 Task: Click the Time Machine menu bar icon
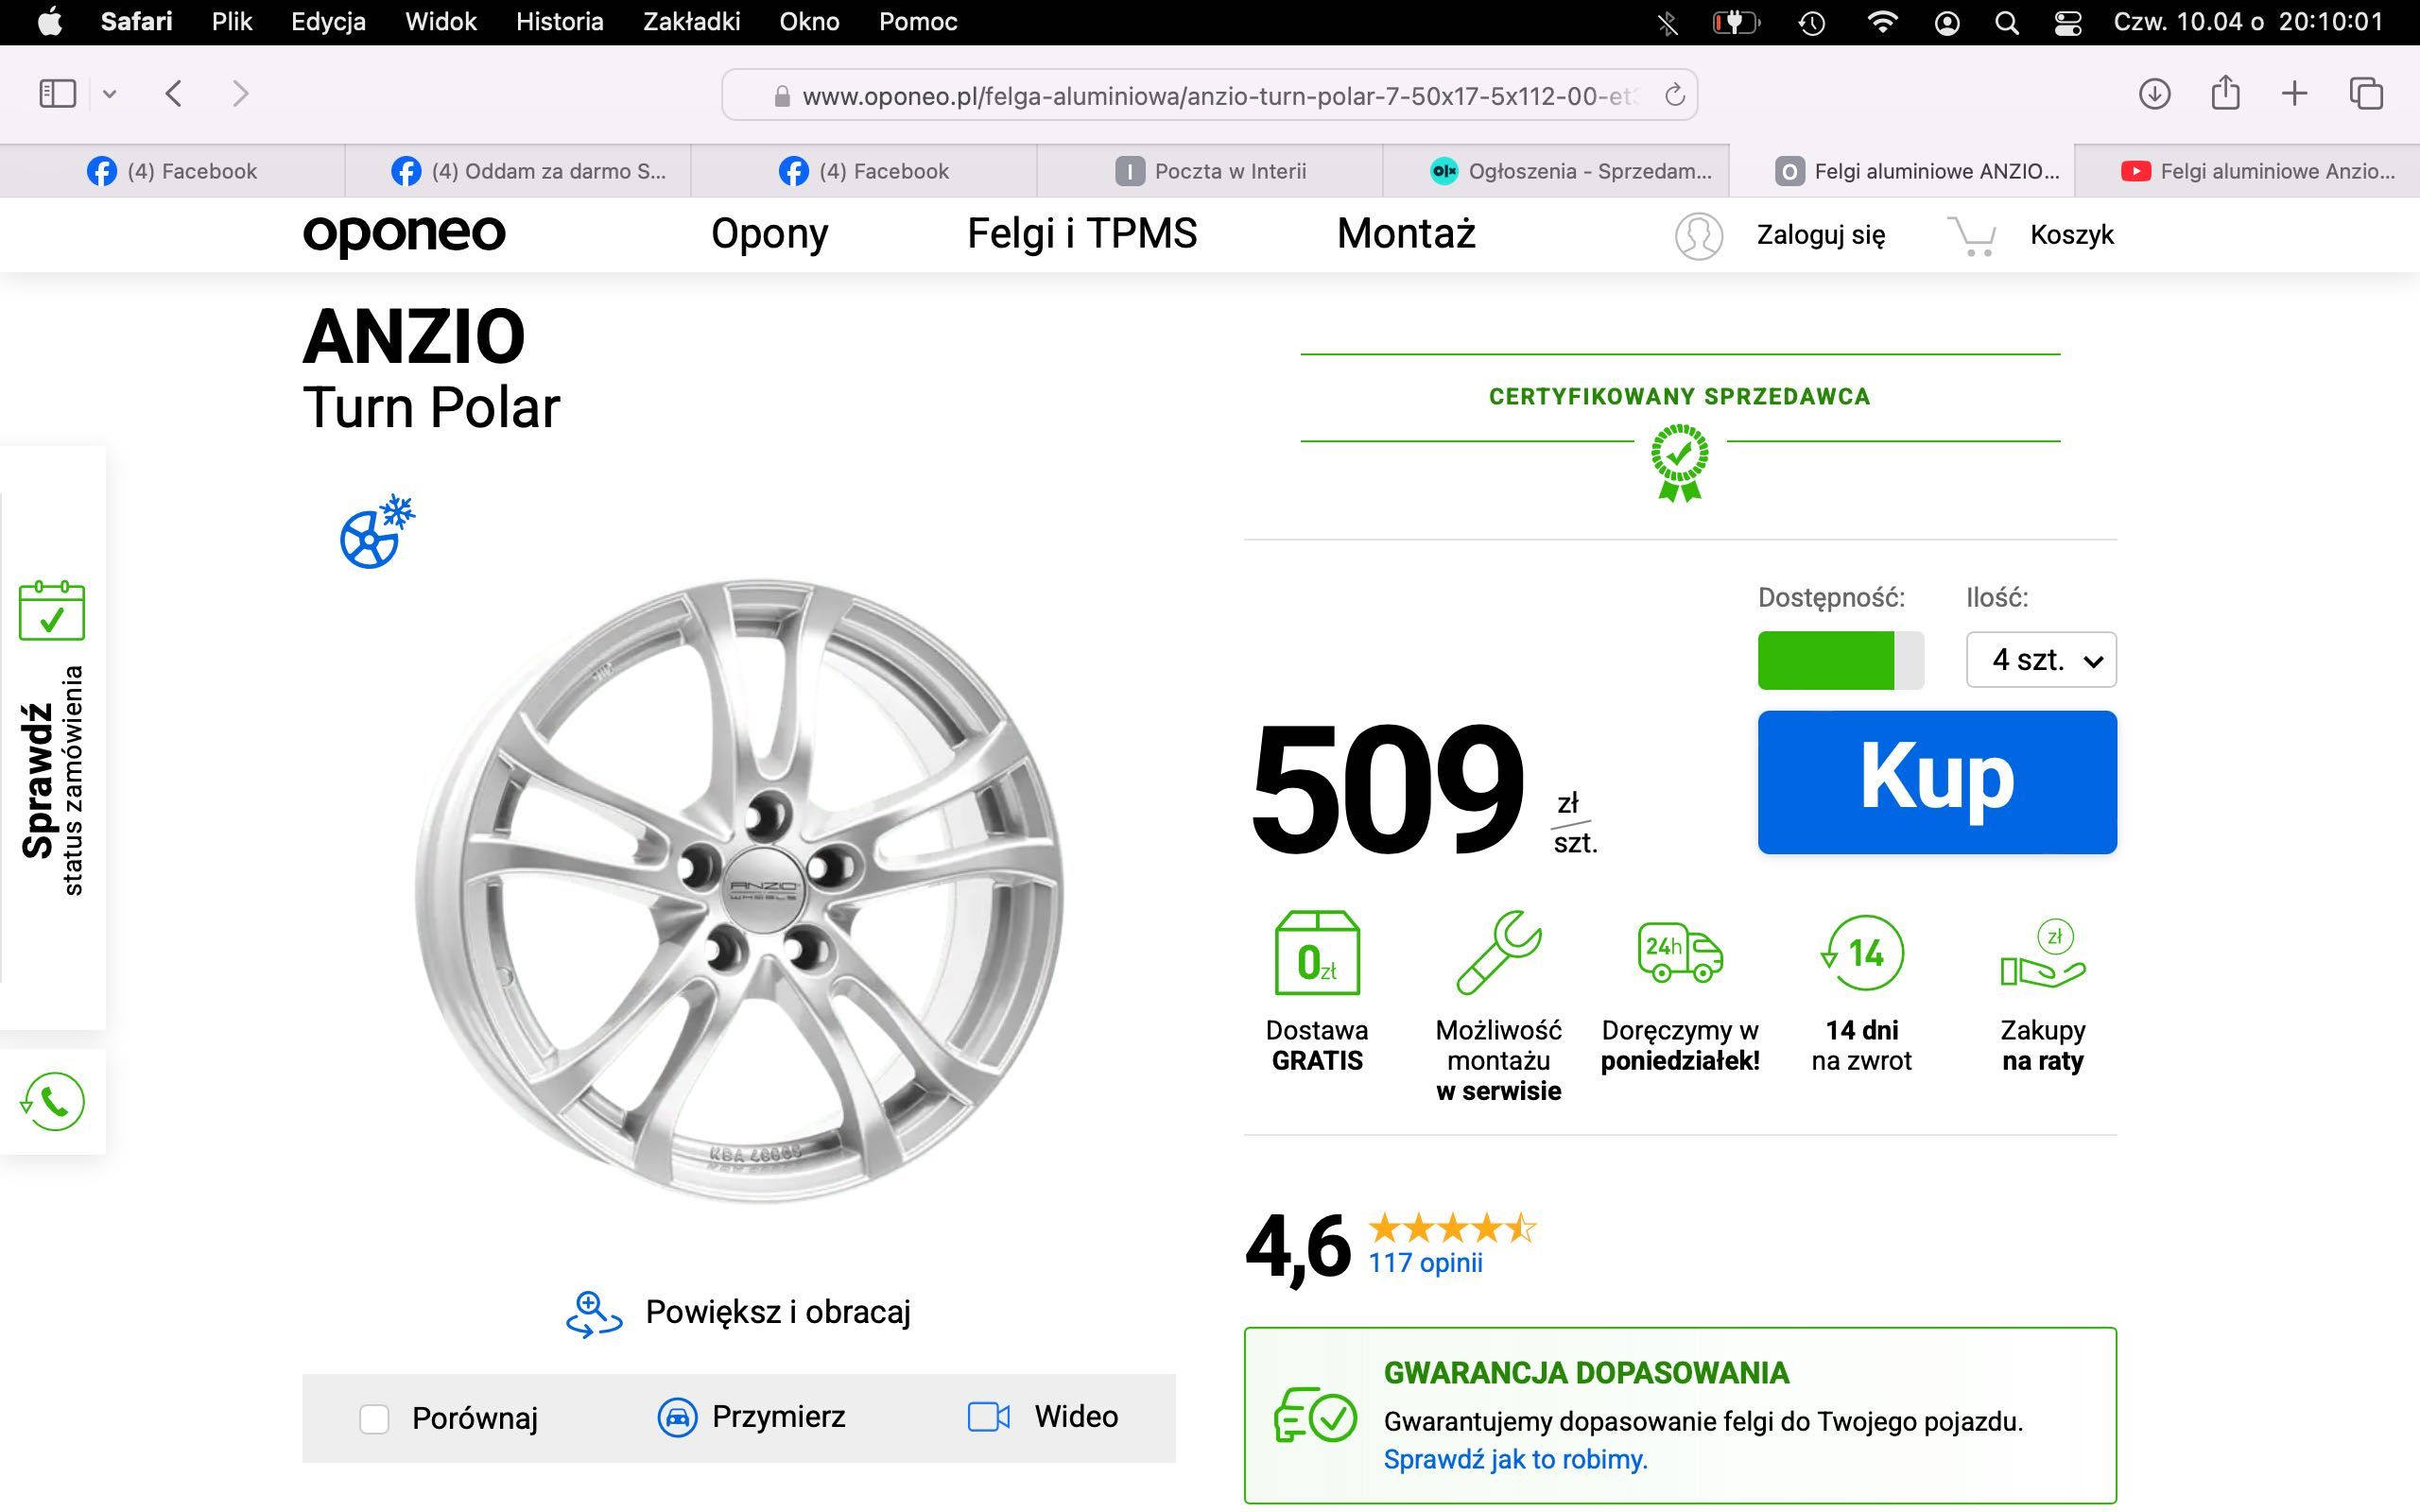click(1811, 22)
